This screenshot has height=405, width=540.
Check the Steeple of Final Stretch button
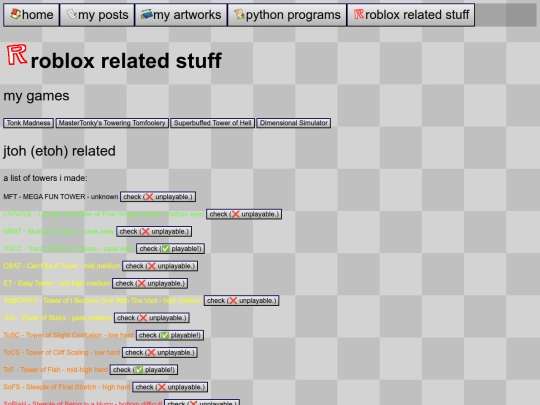(170, 387)
